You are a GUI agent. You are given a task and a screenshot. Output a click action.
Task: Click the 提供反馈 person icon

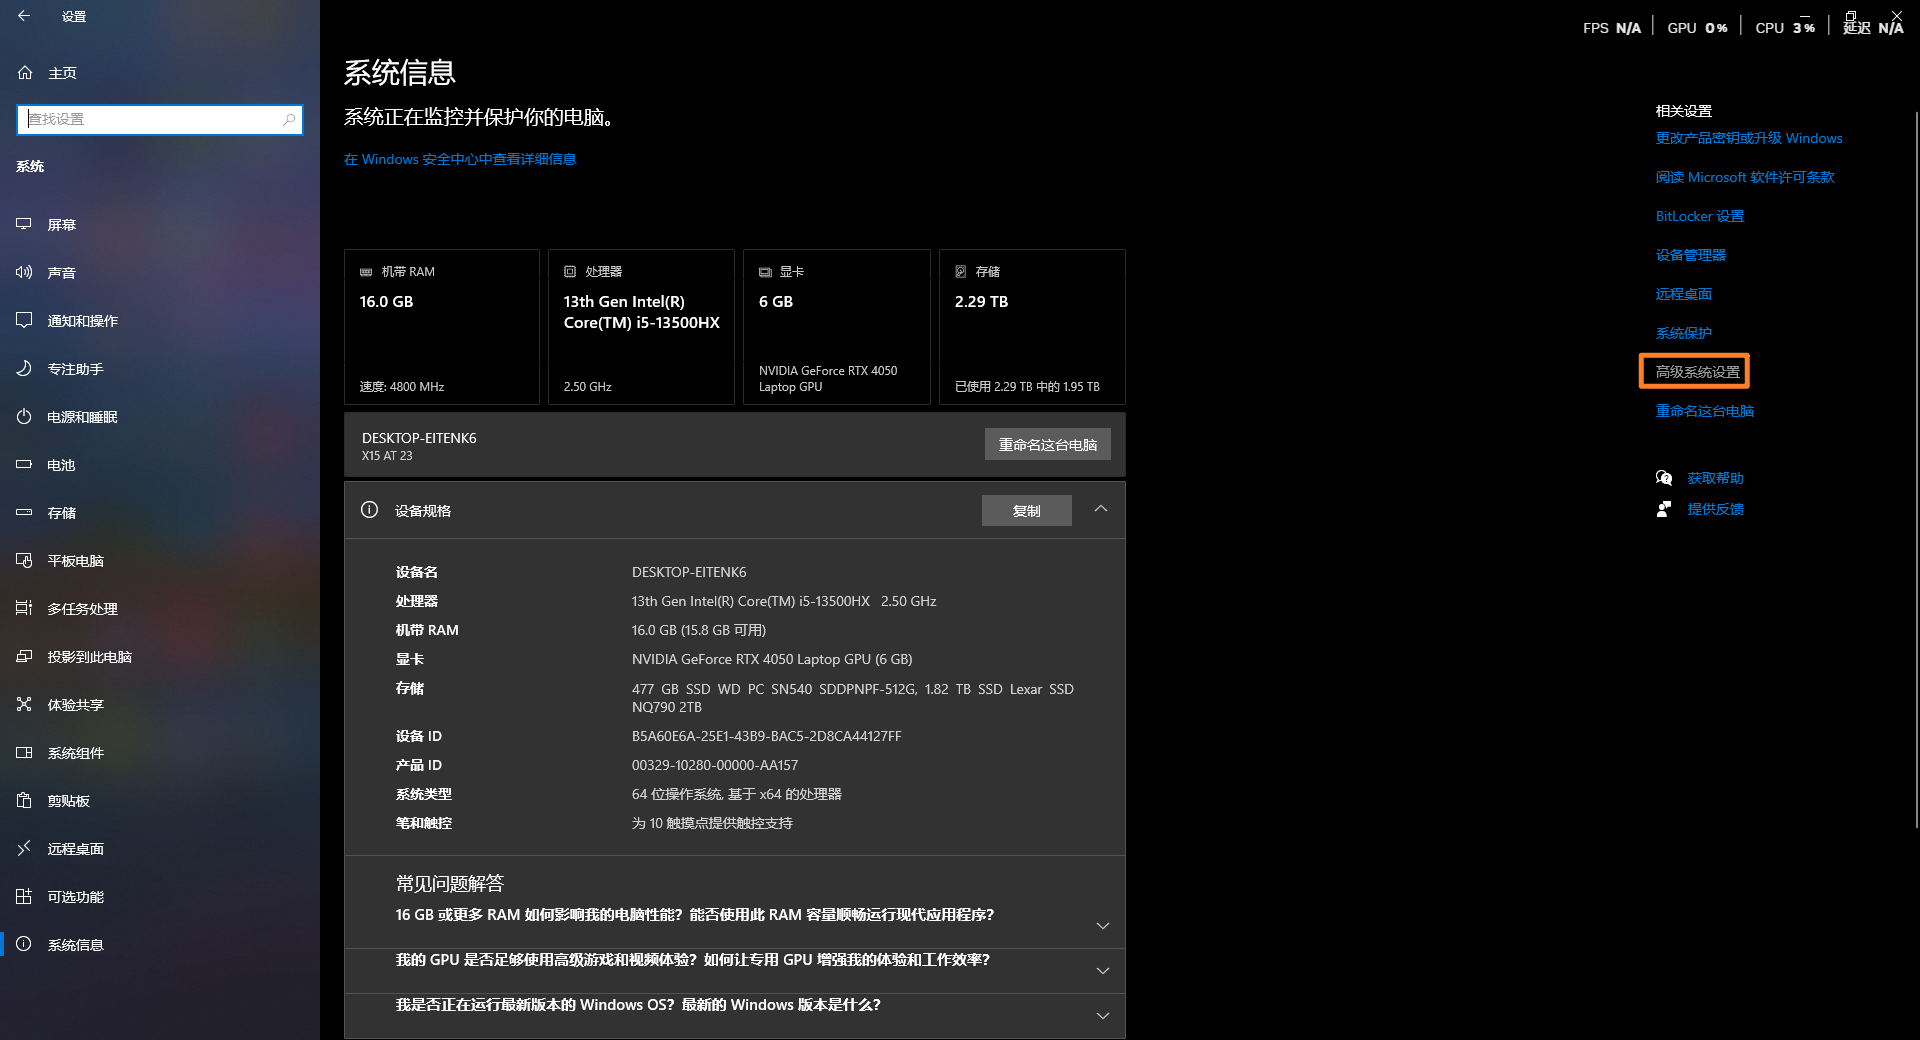[x=1664, y=509]
